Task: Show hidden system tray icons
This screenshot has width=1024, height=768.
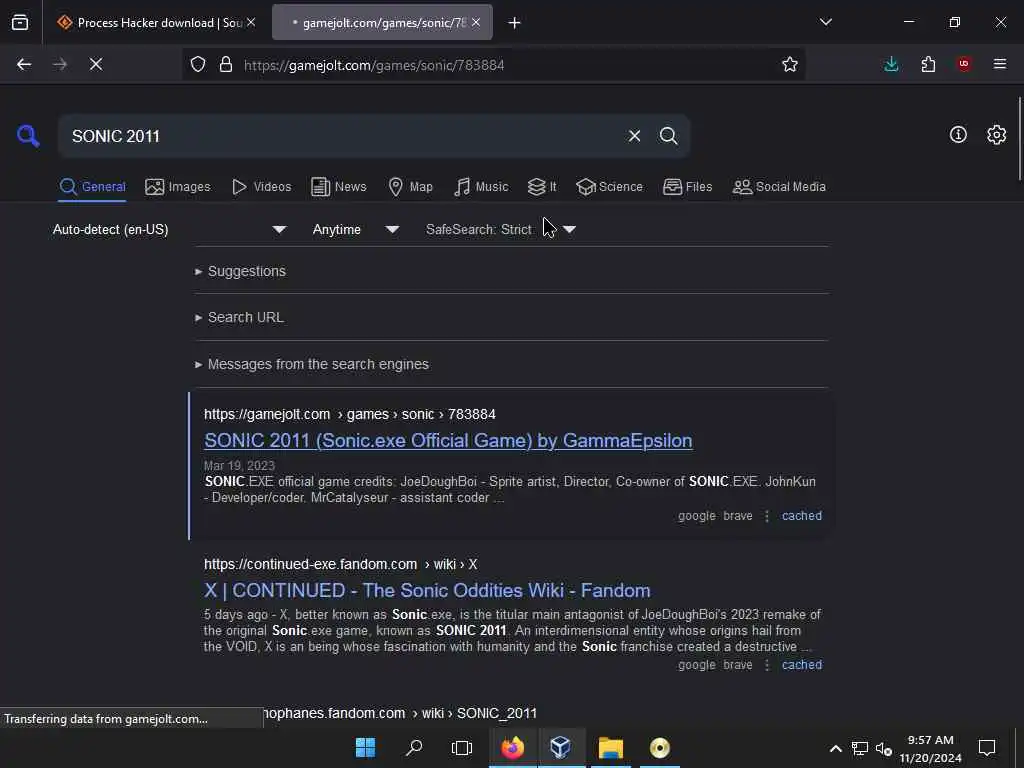Action: tap(835, 748)
